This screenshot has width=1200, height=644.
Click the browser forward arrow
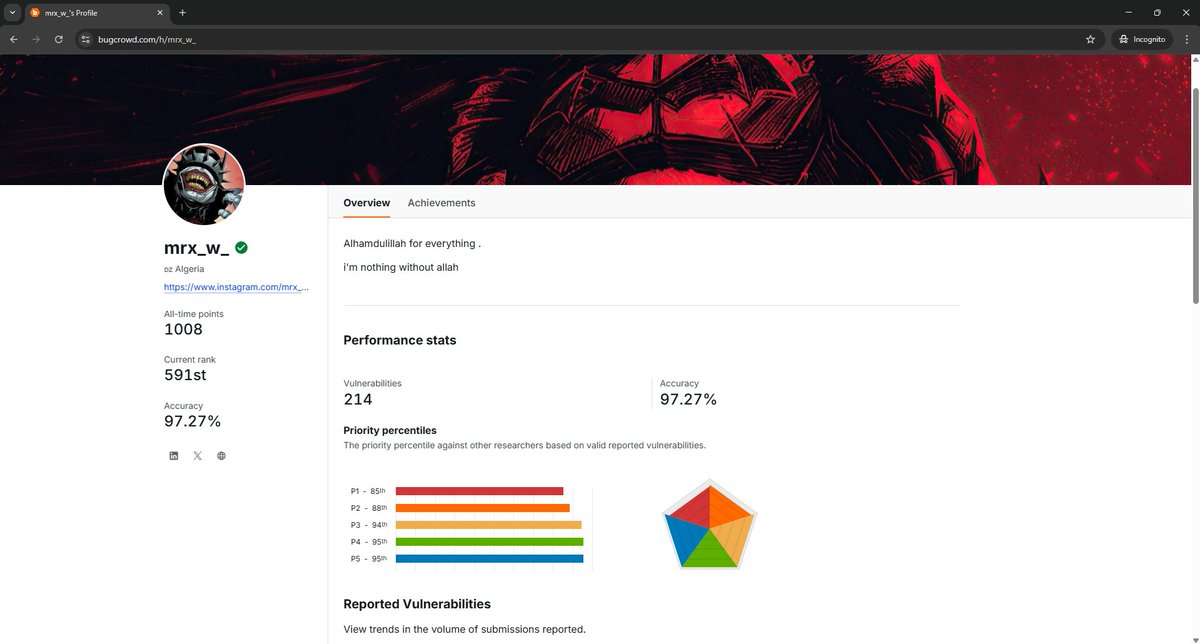36,39
